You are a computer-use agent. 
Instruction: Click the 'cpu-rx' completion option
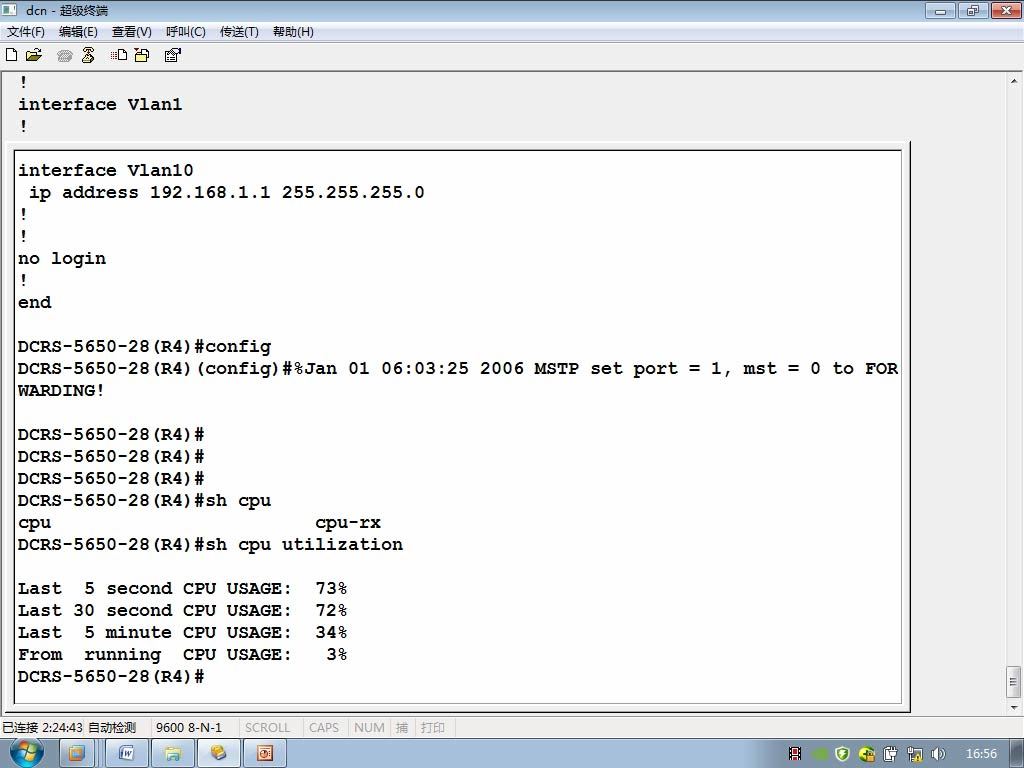(x=347, y=522)
